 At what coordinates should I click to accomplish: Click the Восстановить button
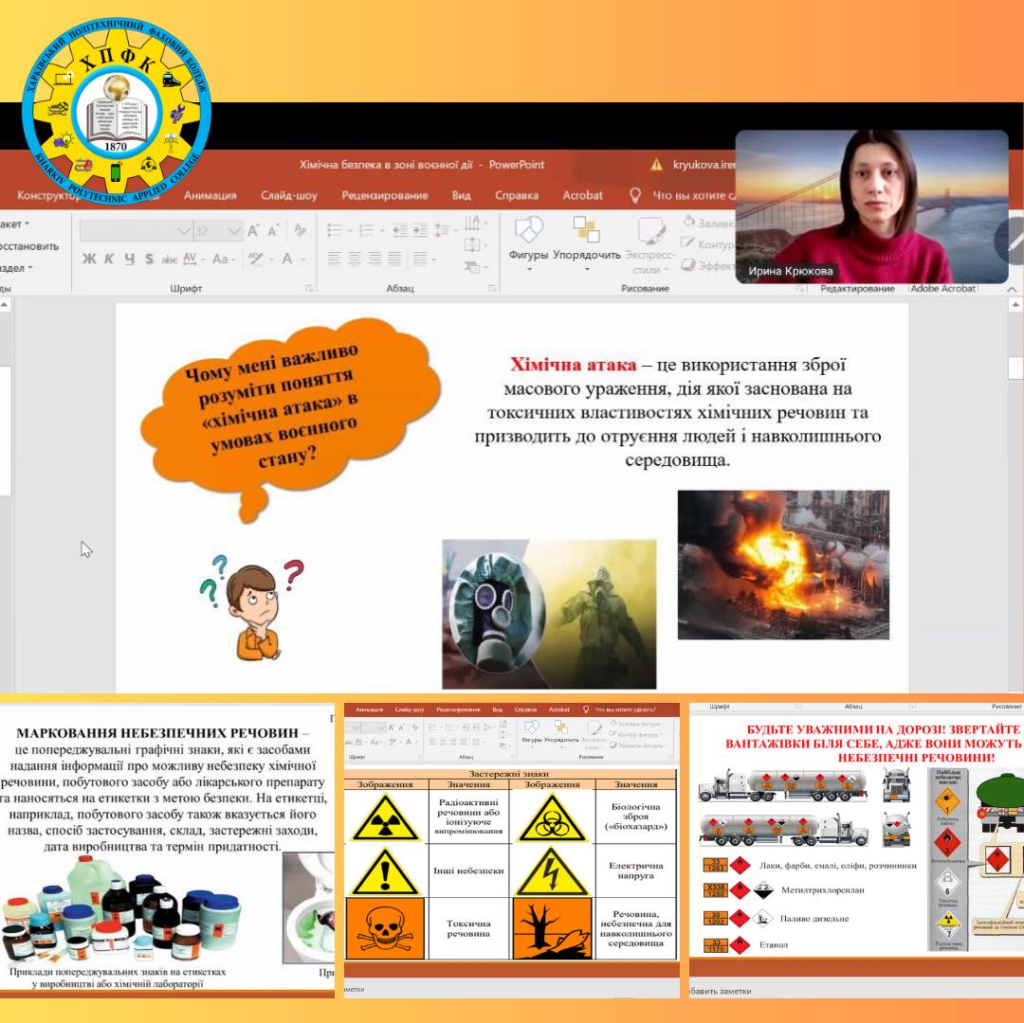[30, 246]
